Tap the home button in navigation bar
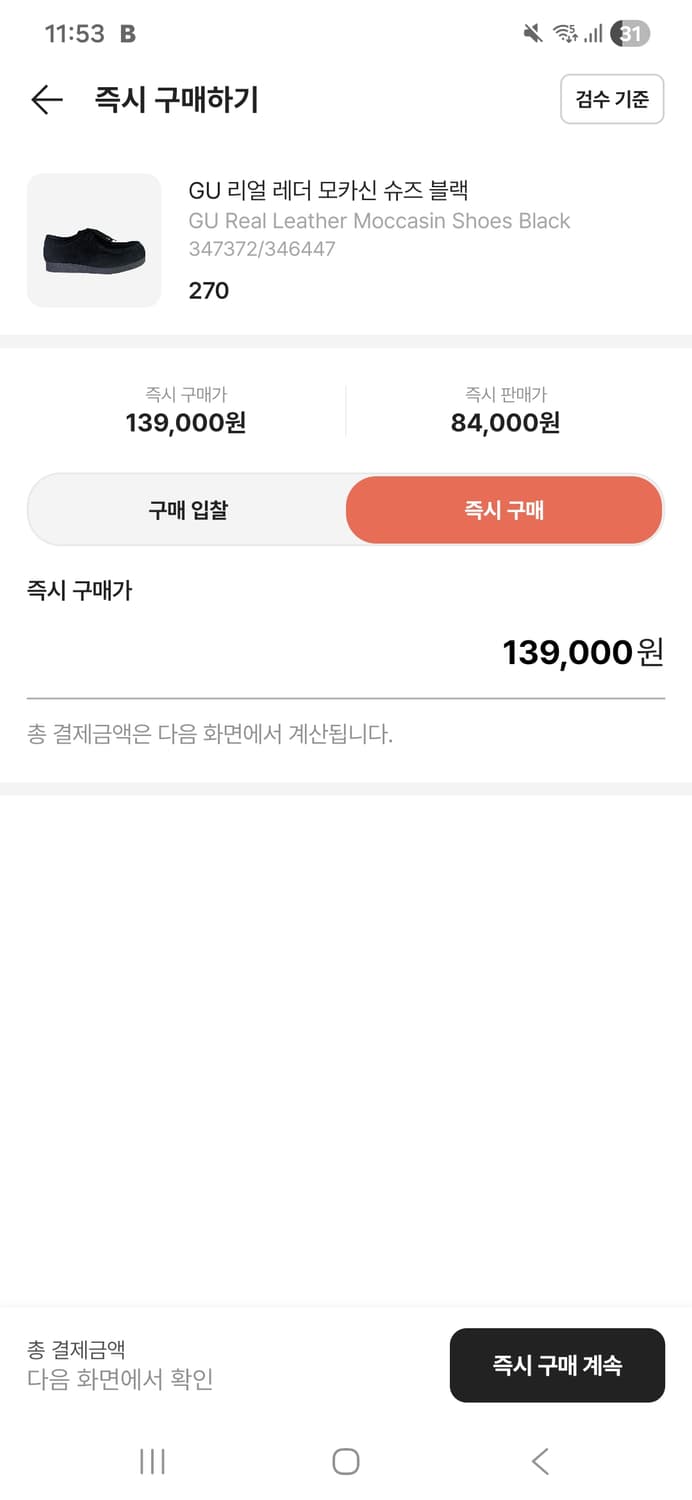Image resolution: width=692 pixels, height=1500 pixels. (345, 1461)
